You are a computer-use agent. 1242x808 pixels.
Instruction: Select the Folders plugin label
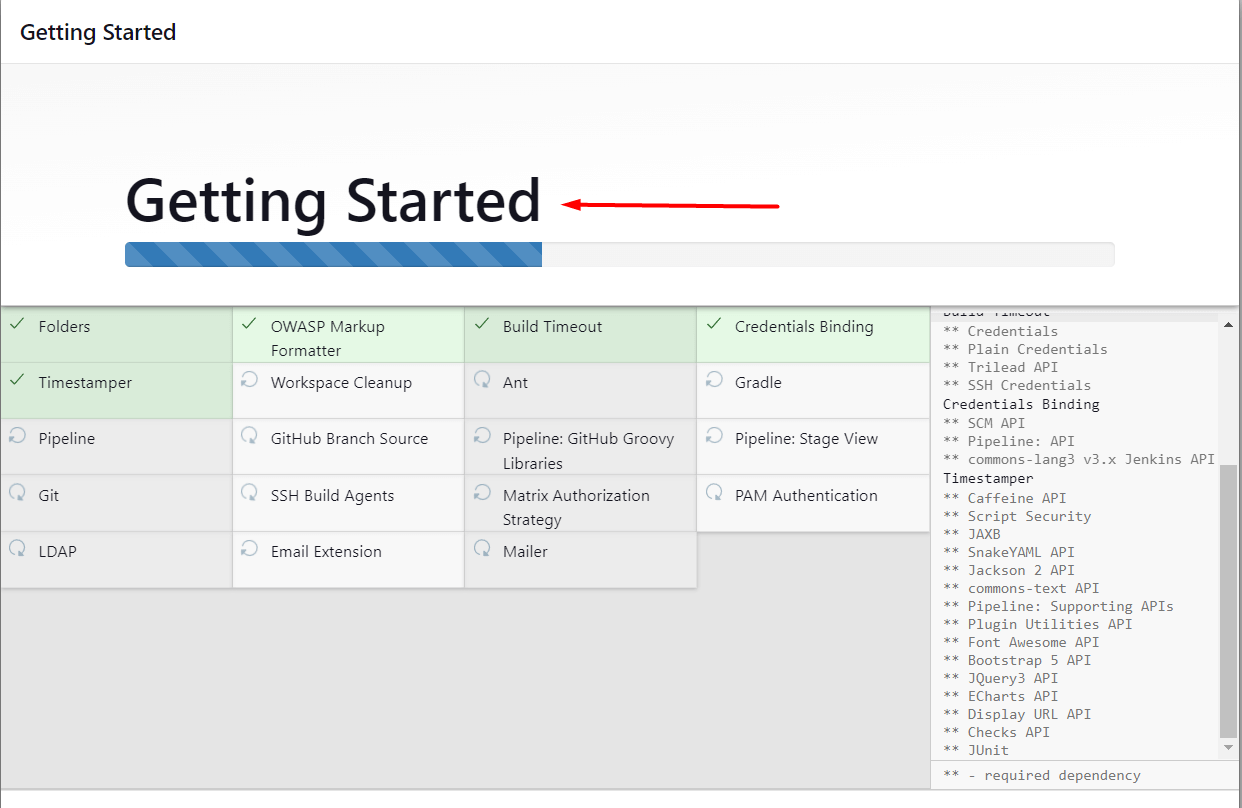(64, 327)
